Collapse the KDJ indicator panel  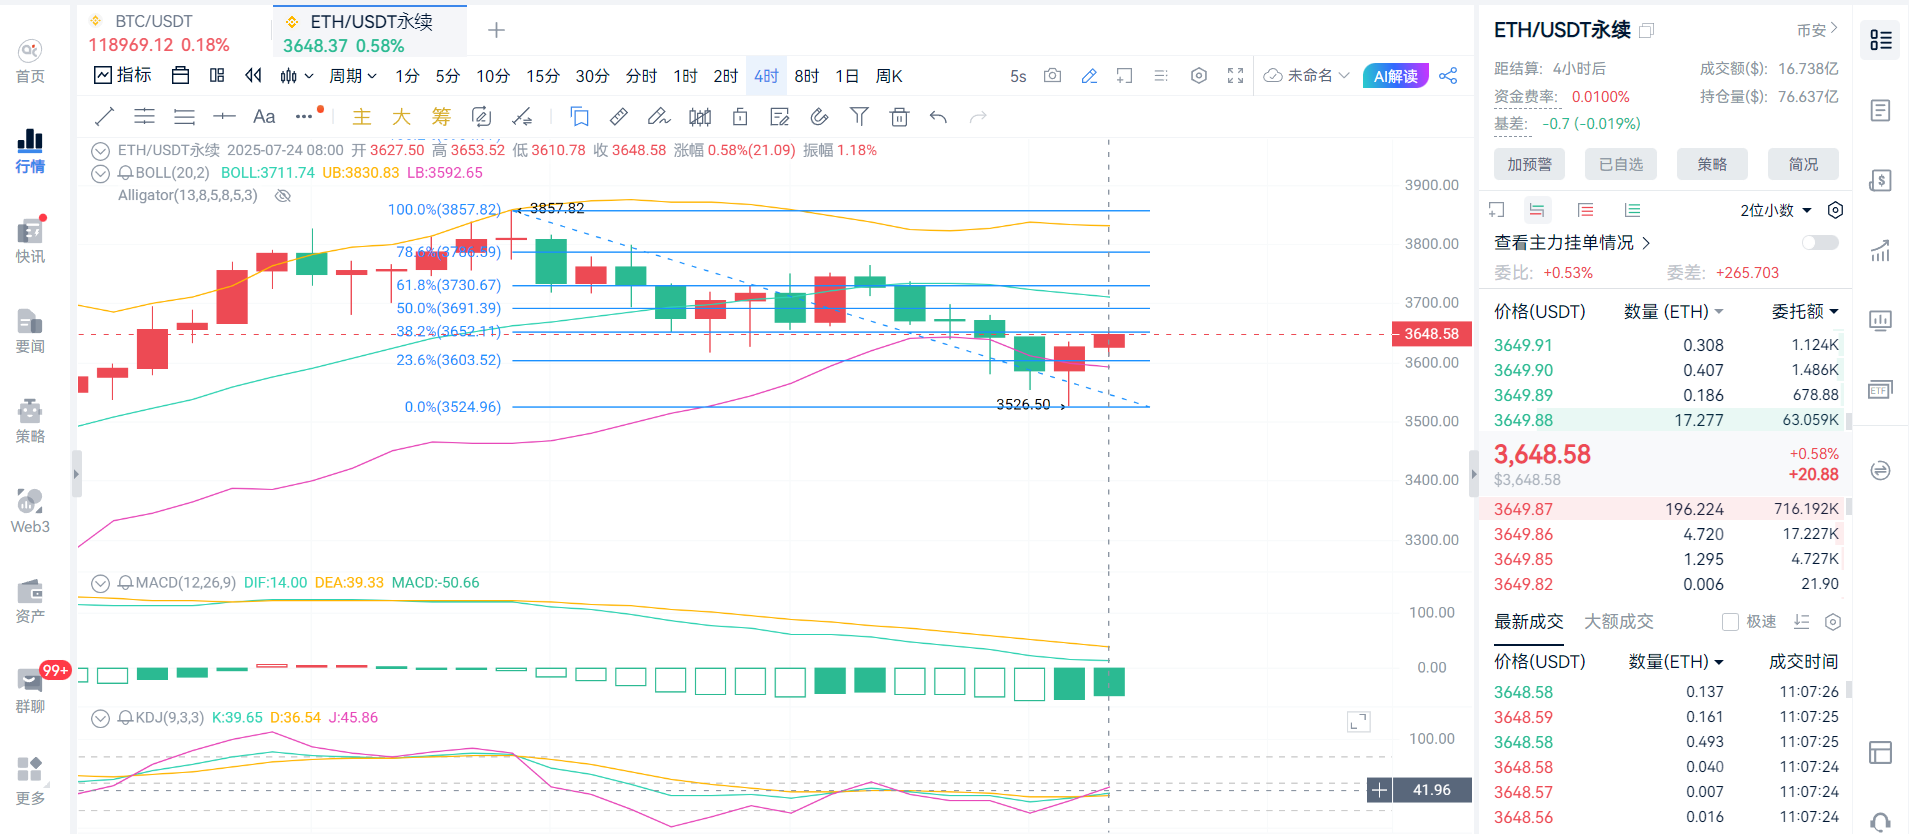pyautogui.click(x=100, y=718)
